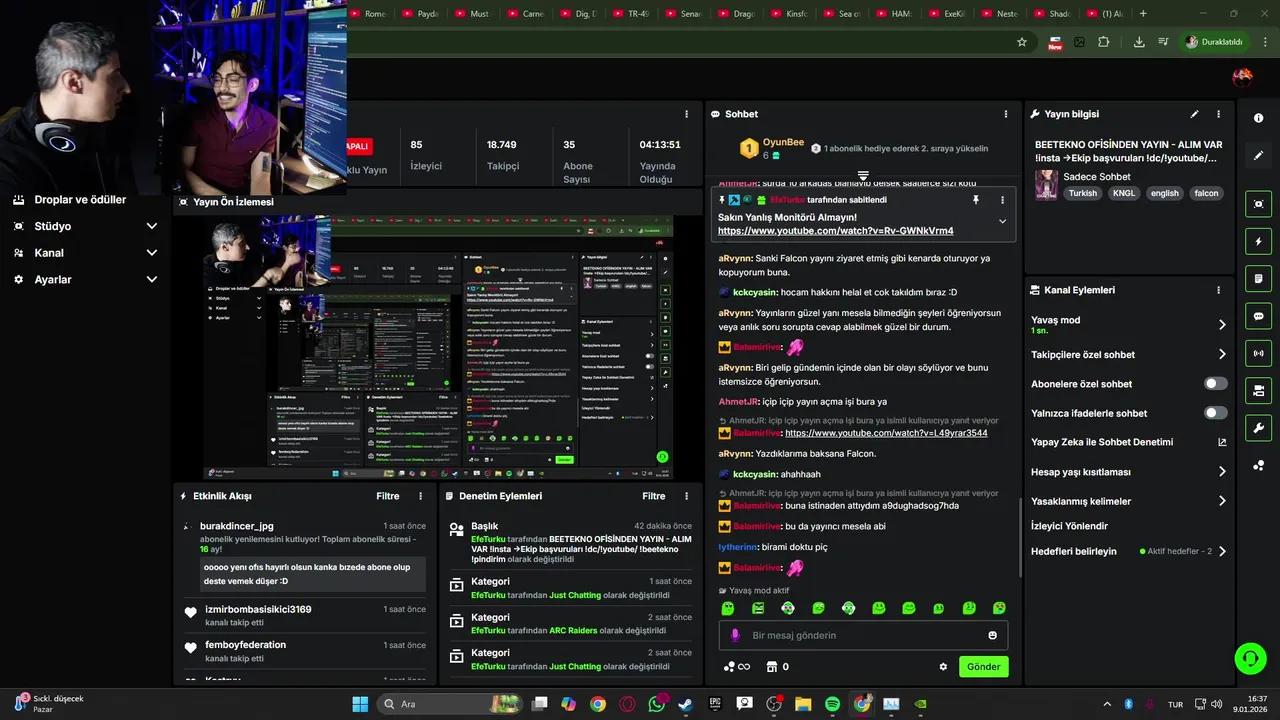Open Sohbet panel three-dot menu
Screen dimensions: 1280x720
(x=1005, y=114)
